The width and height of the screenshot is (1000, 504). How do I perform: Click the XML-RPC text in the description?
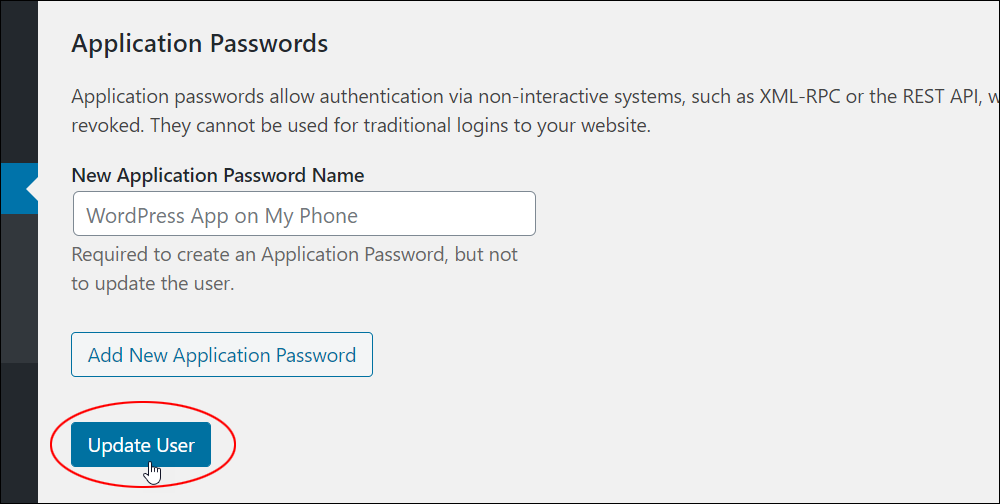click(800, 97)
